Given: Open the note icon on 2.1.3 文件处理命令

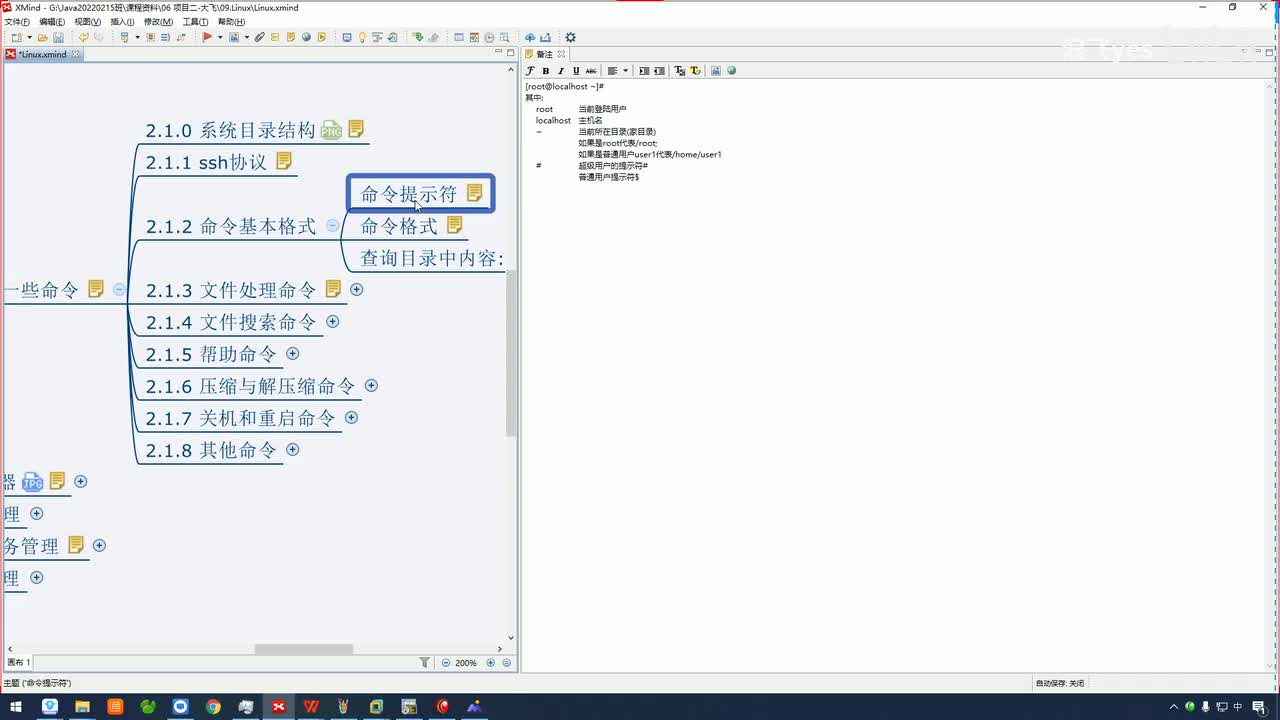Looking at the screenshot, I should (333, 289).
